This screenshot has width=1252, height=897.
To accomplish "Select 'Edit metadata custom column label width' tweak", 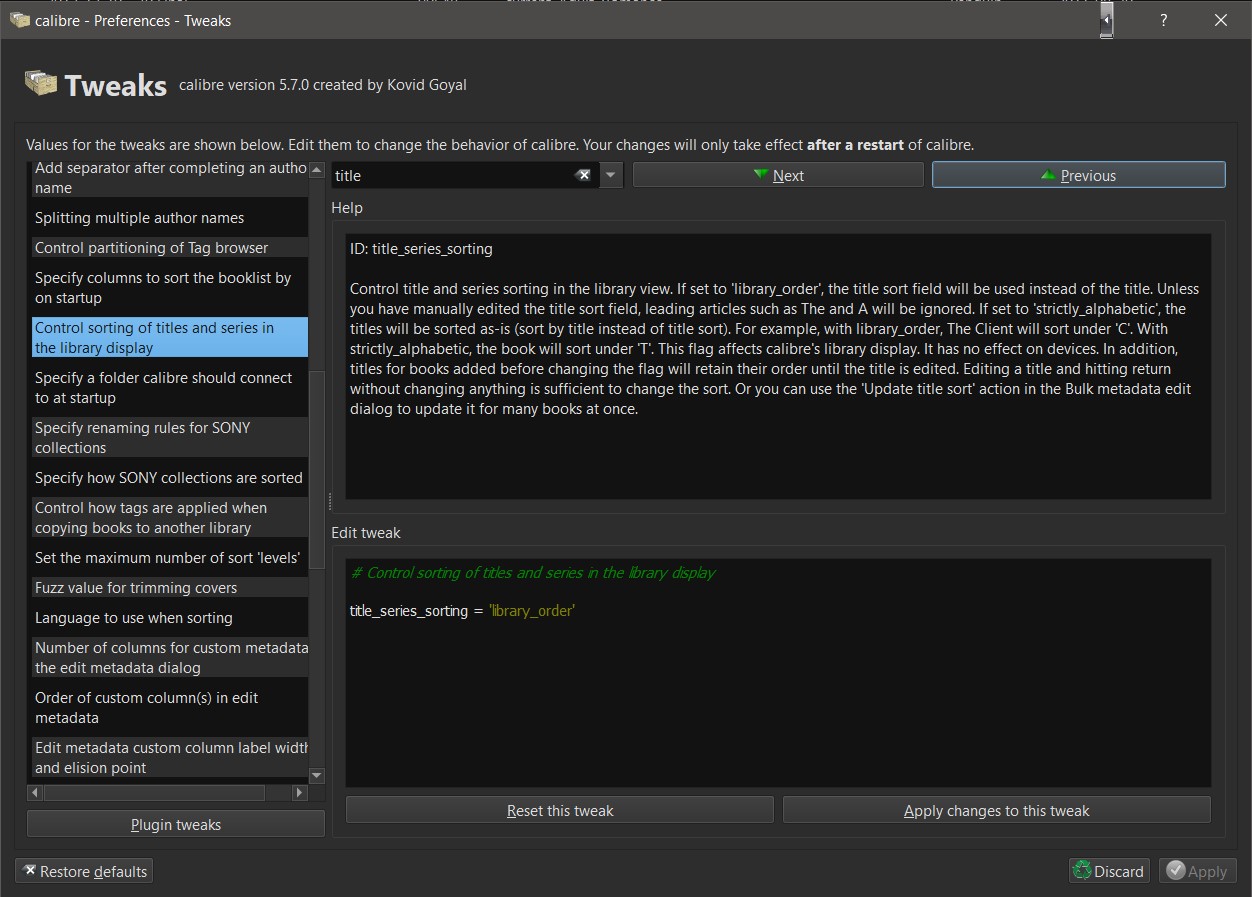I will (x=170, y=758).
